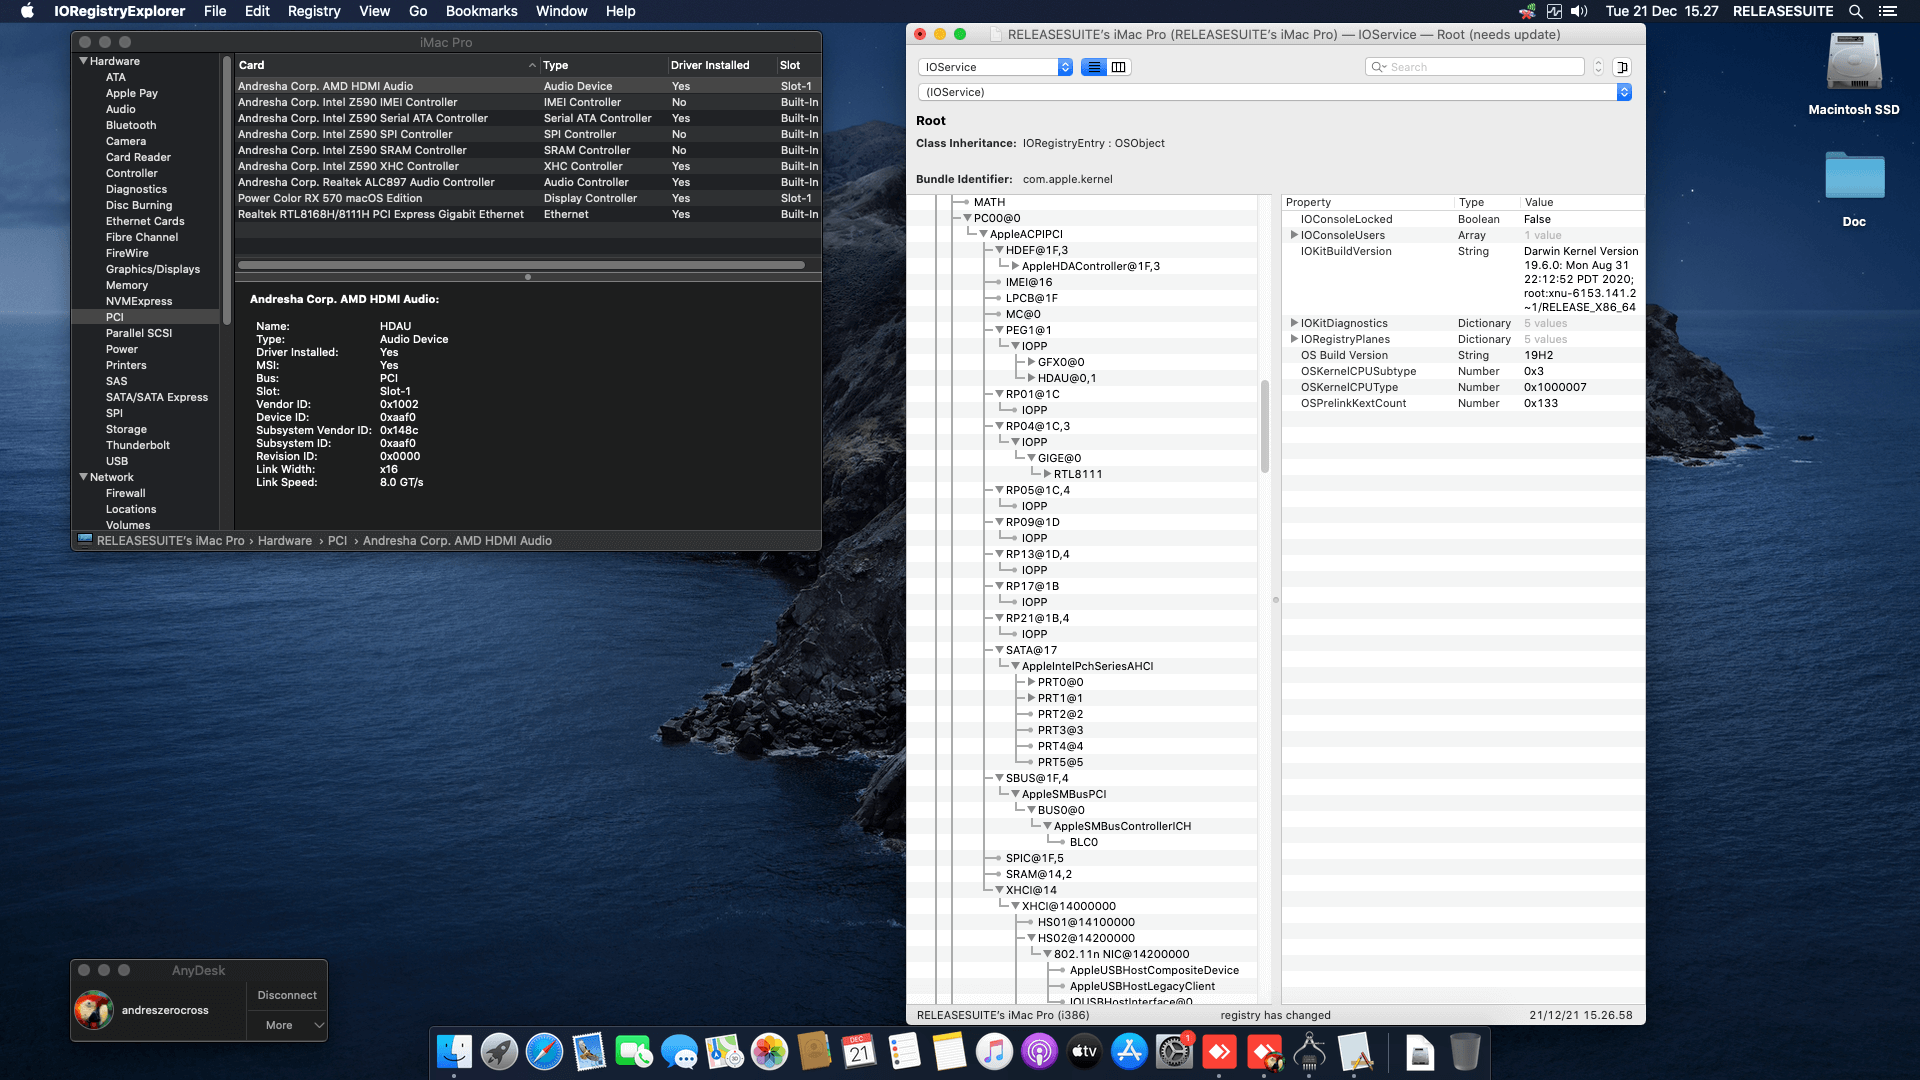Expand the IOKitDiagnostics property
The height and width of the screenshot is (1080, 1920).
tap(1294, 323)
